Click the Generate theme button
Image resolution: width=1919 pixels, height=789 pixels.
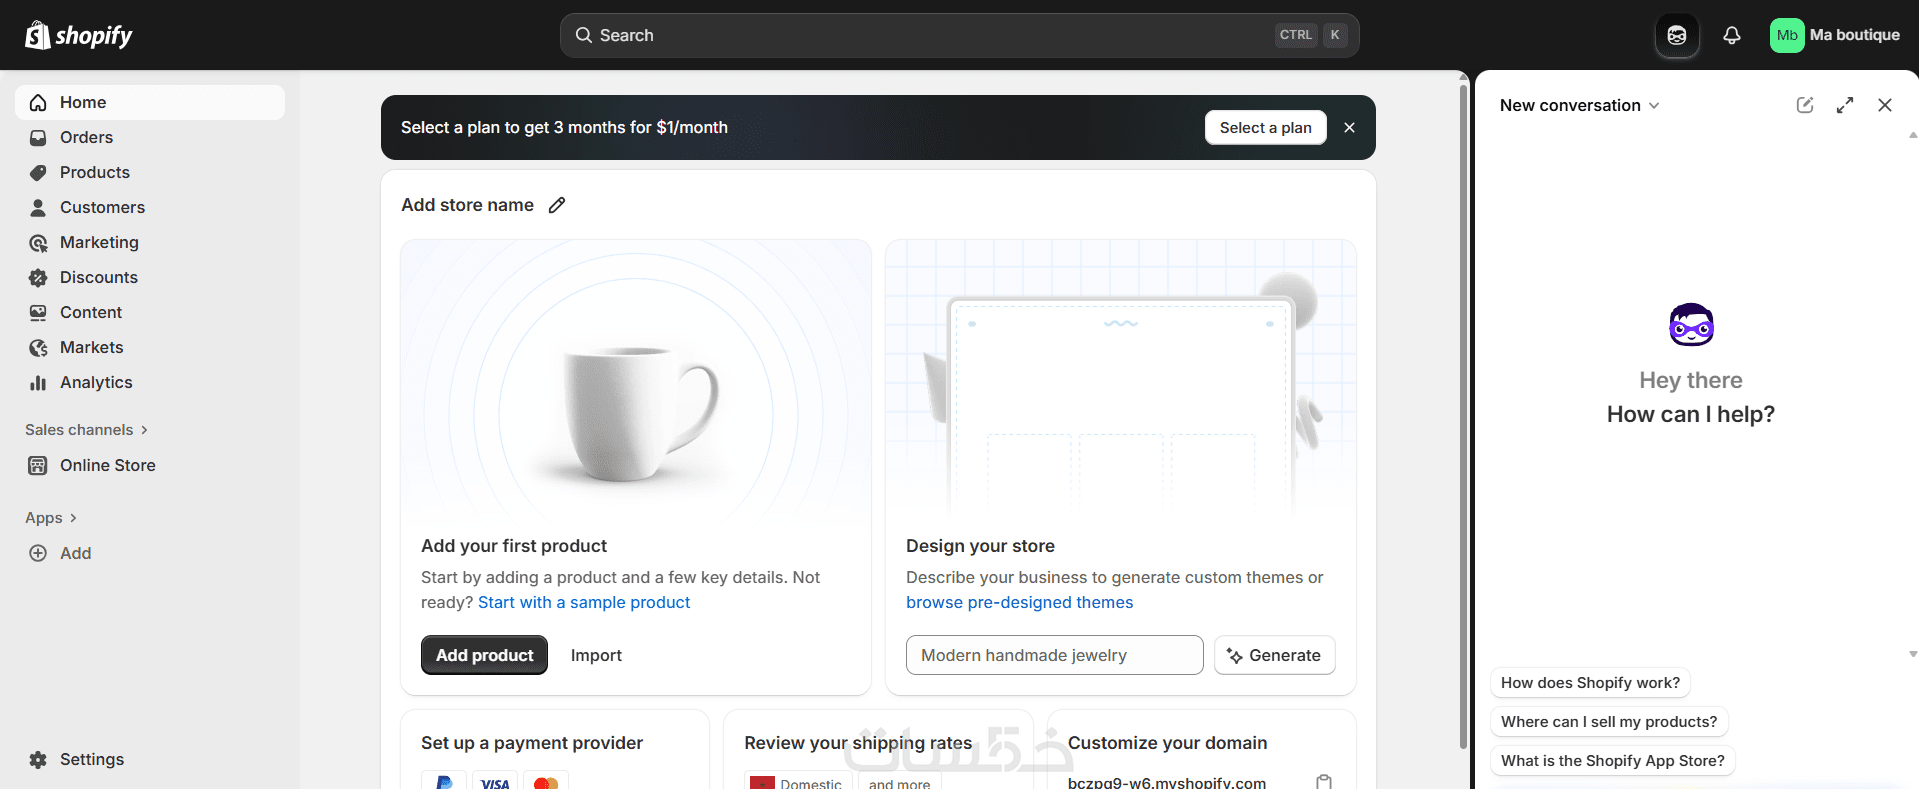pos(1274,656)
